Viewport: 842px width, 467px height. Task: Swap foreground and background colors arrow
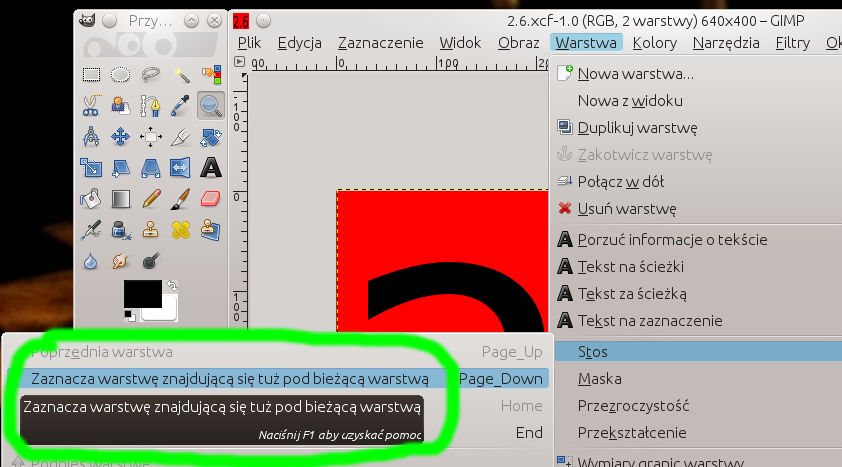[x=171, y=285]
